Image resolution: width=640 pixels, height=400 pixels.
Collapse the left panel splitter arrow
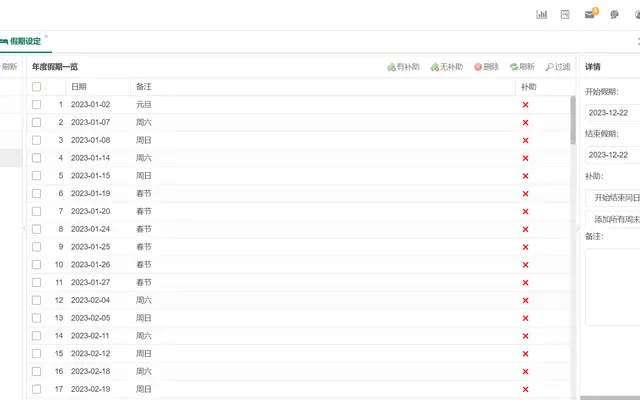coord(24,229)
